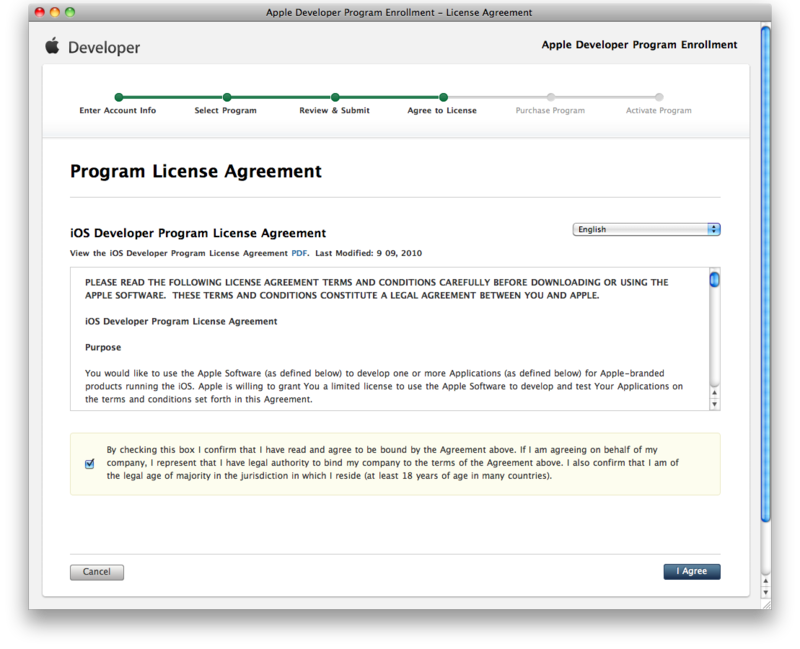Click the Purpose heading in the license text
The width and height of the screenshot is (800, 649).
click(x=103, y=347)
